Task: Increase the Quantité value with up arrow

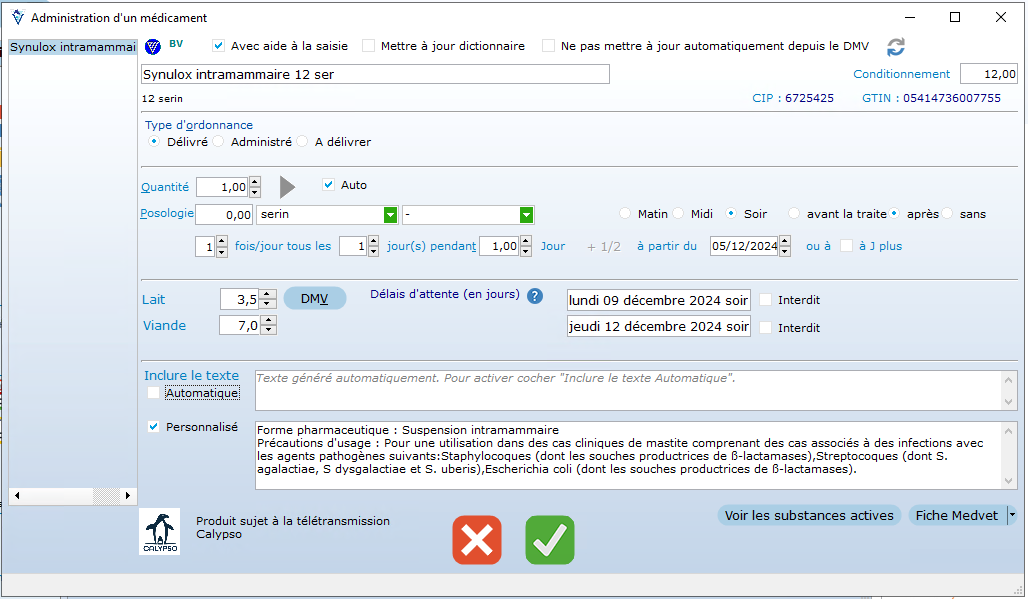Action: pos(255,182)
